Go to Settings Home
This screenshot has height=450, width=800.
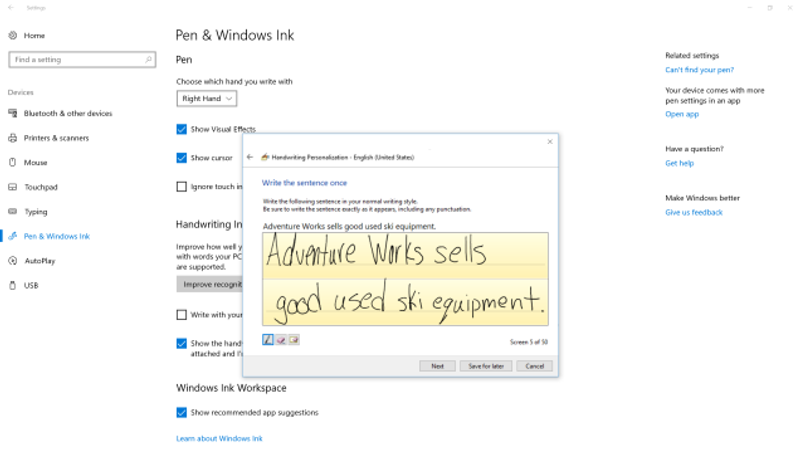pos(34,35)
